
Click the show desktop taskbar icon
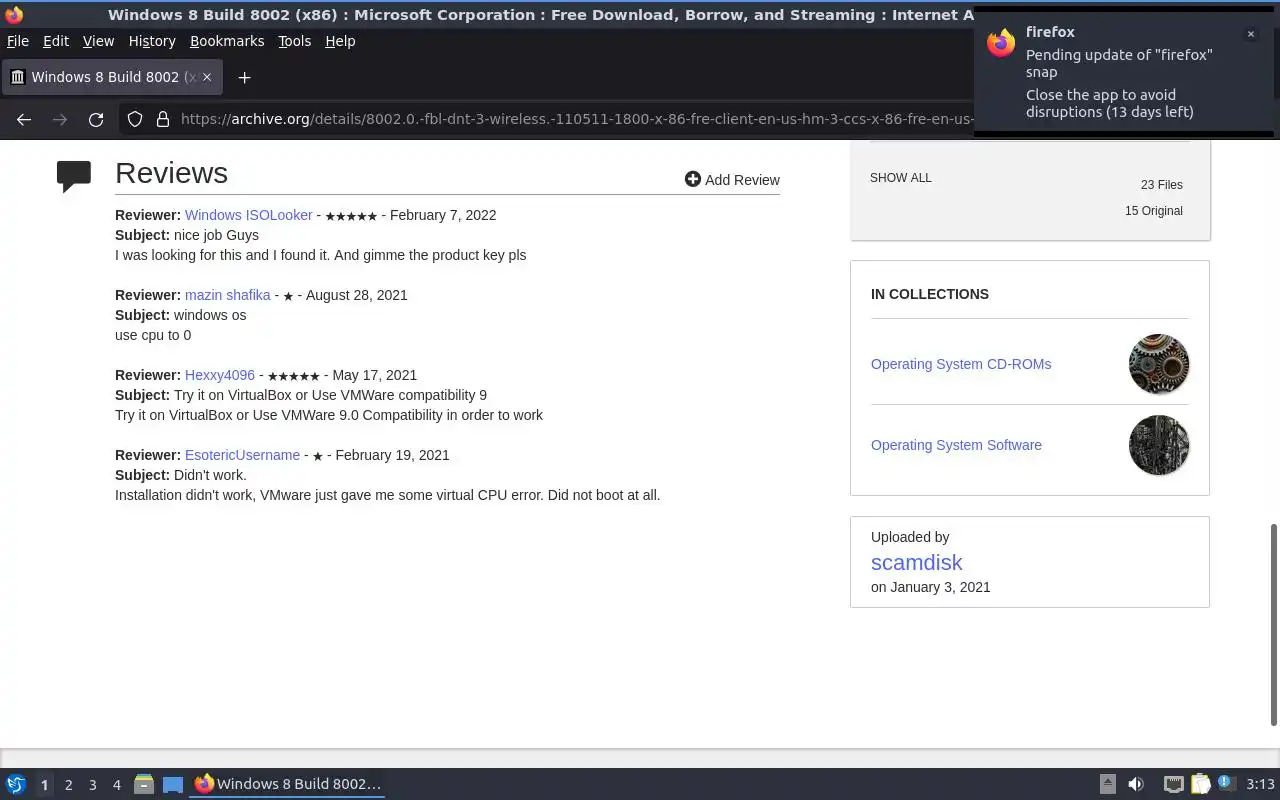pos(173,784)
